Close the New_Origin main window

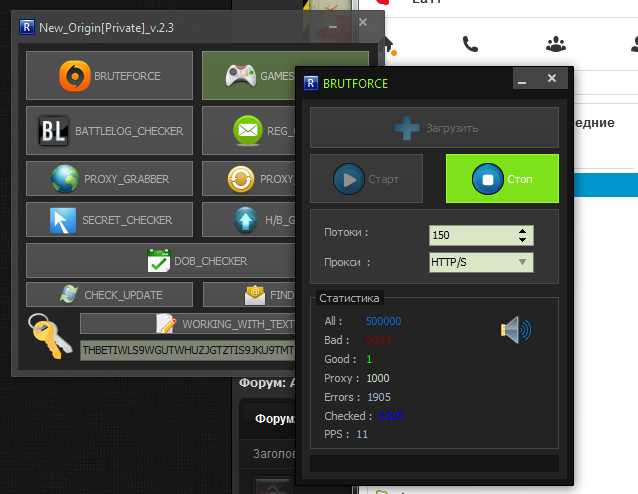point(363,22)
